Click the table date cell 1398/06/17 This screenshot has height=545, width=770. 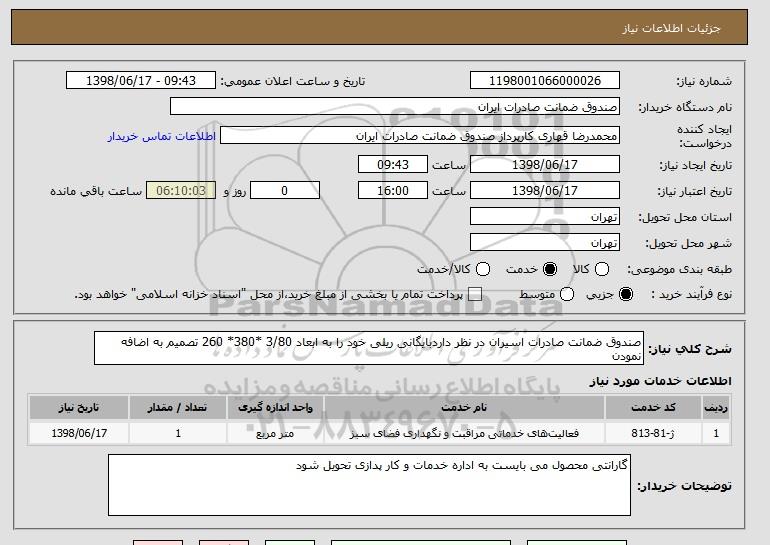click(79, 433)
